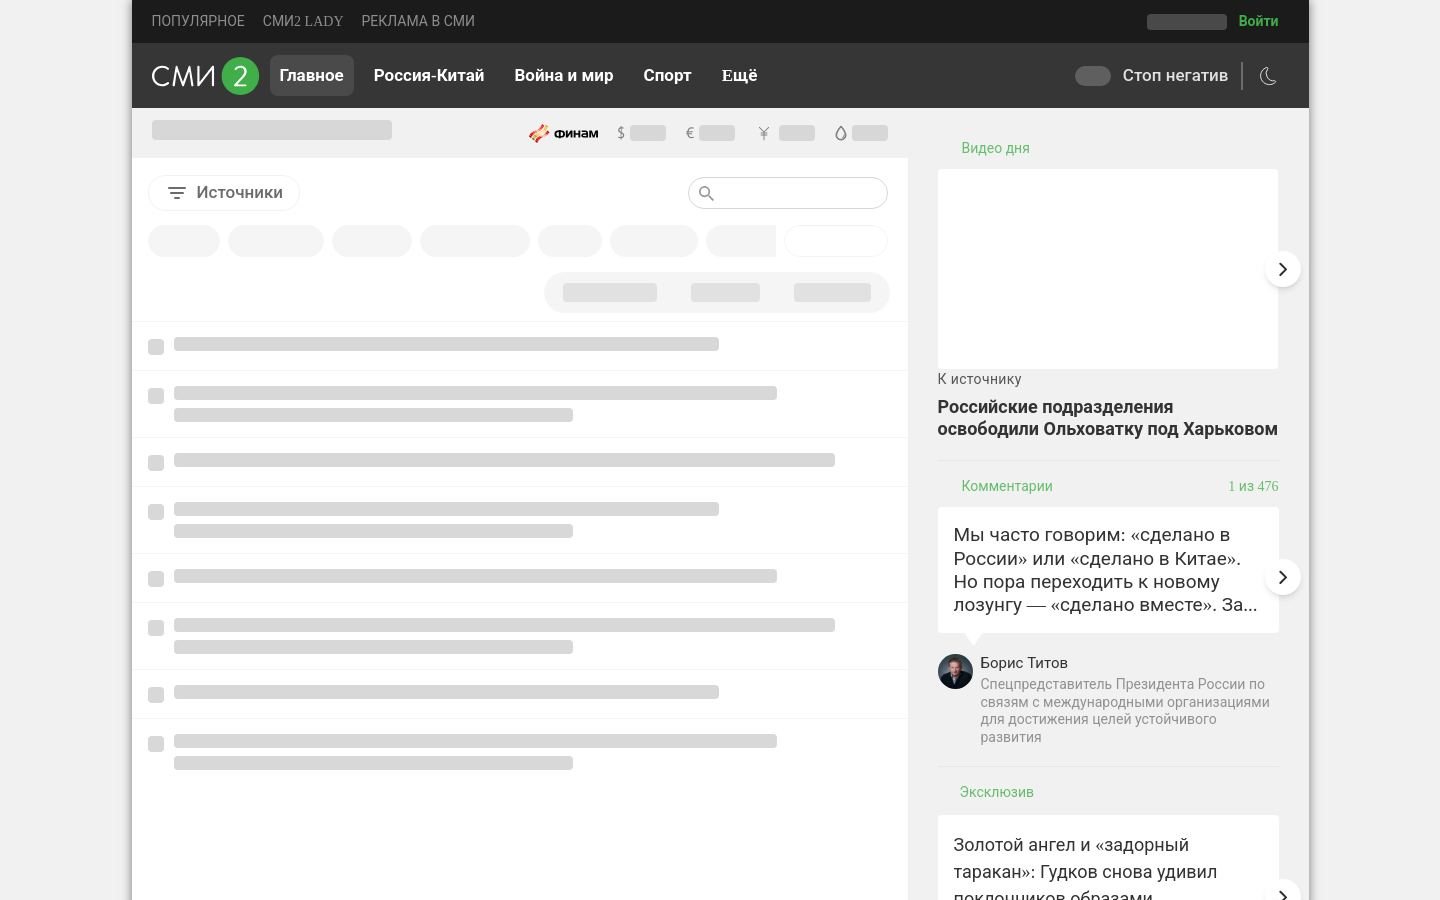The width and height of the screenshot is (1440, 900).
Task: Open РЕКЛАМА В СМИ link
Action: tap(418, 21)
